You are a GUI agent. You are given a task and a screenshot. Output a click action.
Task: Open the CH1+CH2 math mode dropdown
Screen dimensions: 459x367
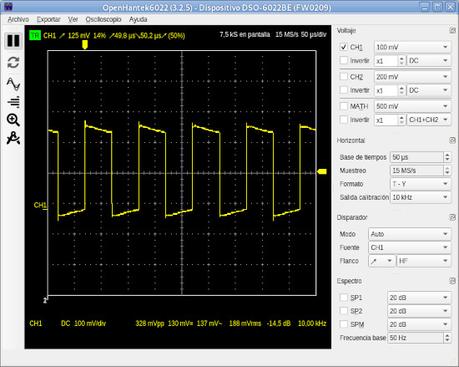(429, 120)
